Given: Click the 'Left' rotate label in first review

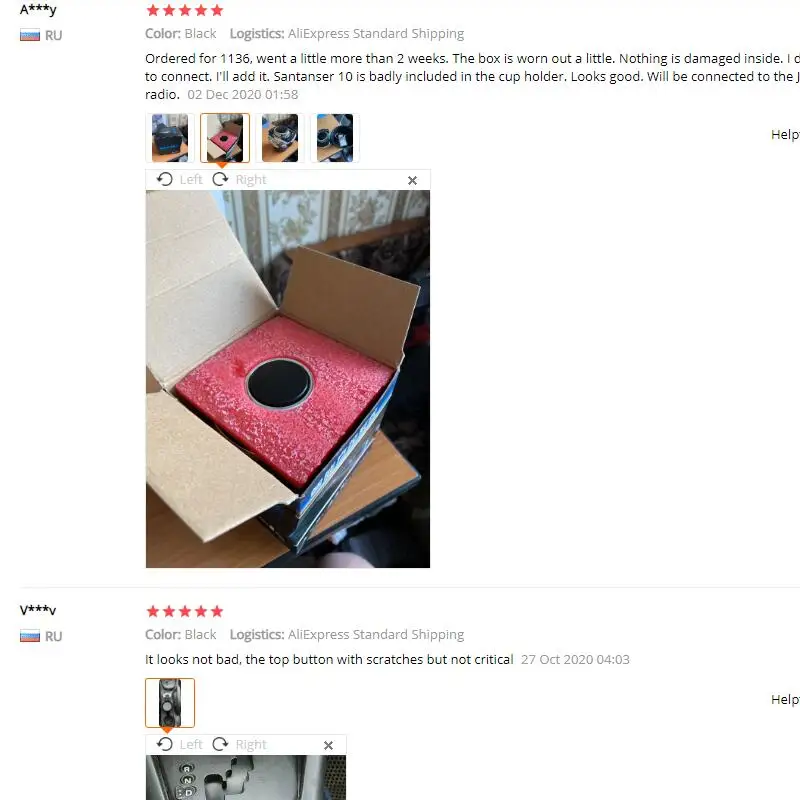Looking at the screenshot, I should point(191,180).
